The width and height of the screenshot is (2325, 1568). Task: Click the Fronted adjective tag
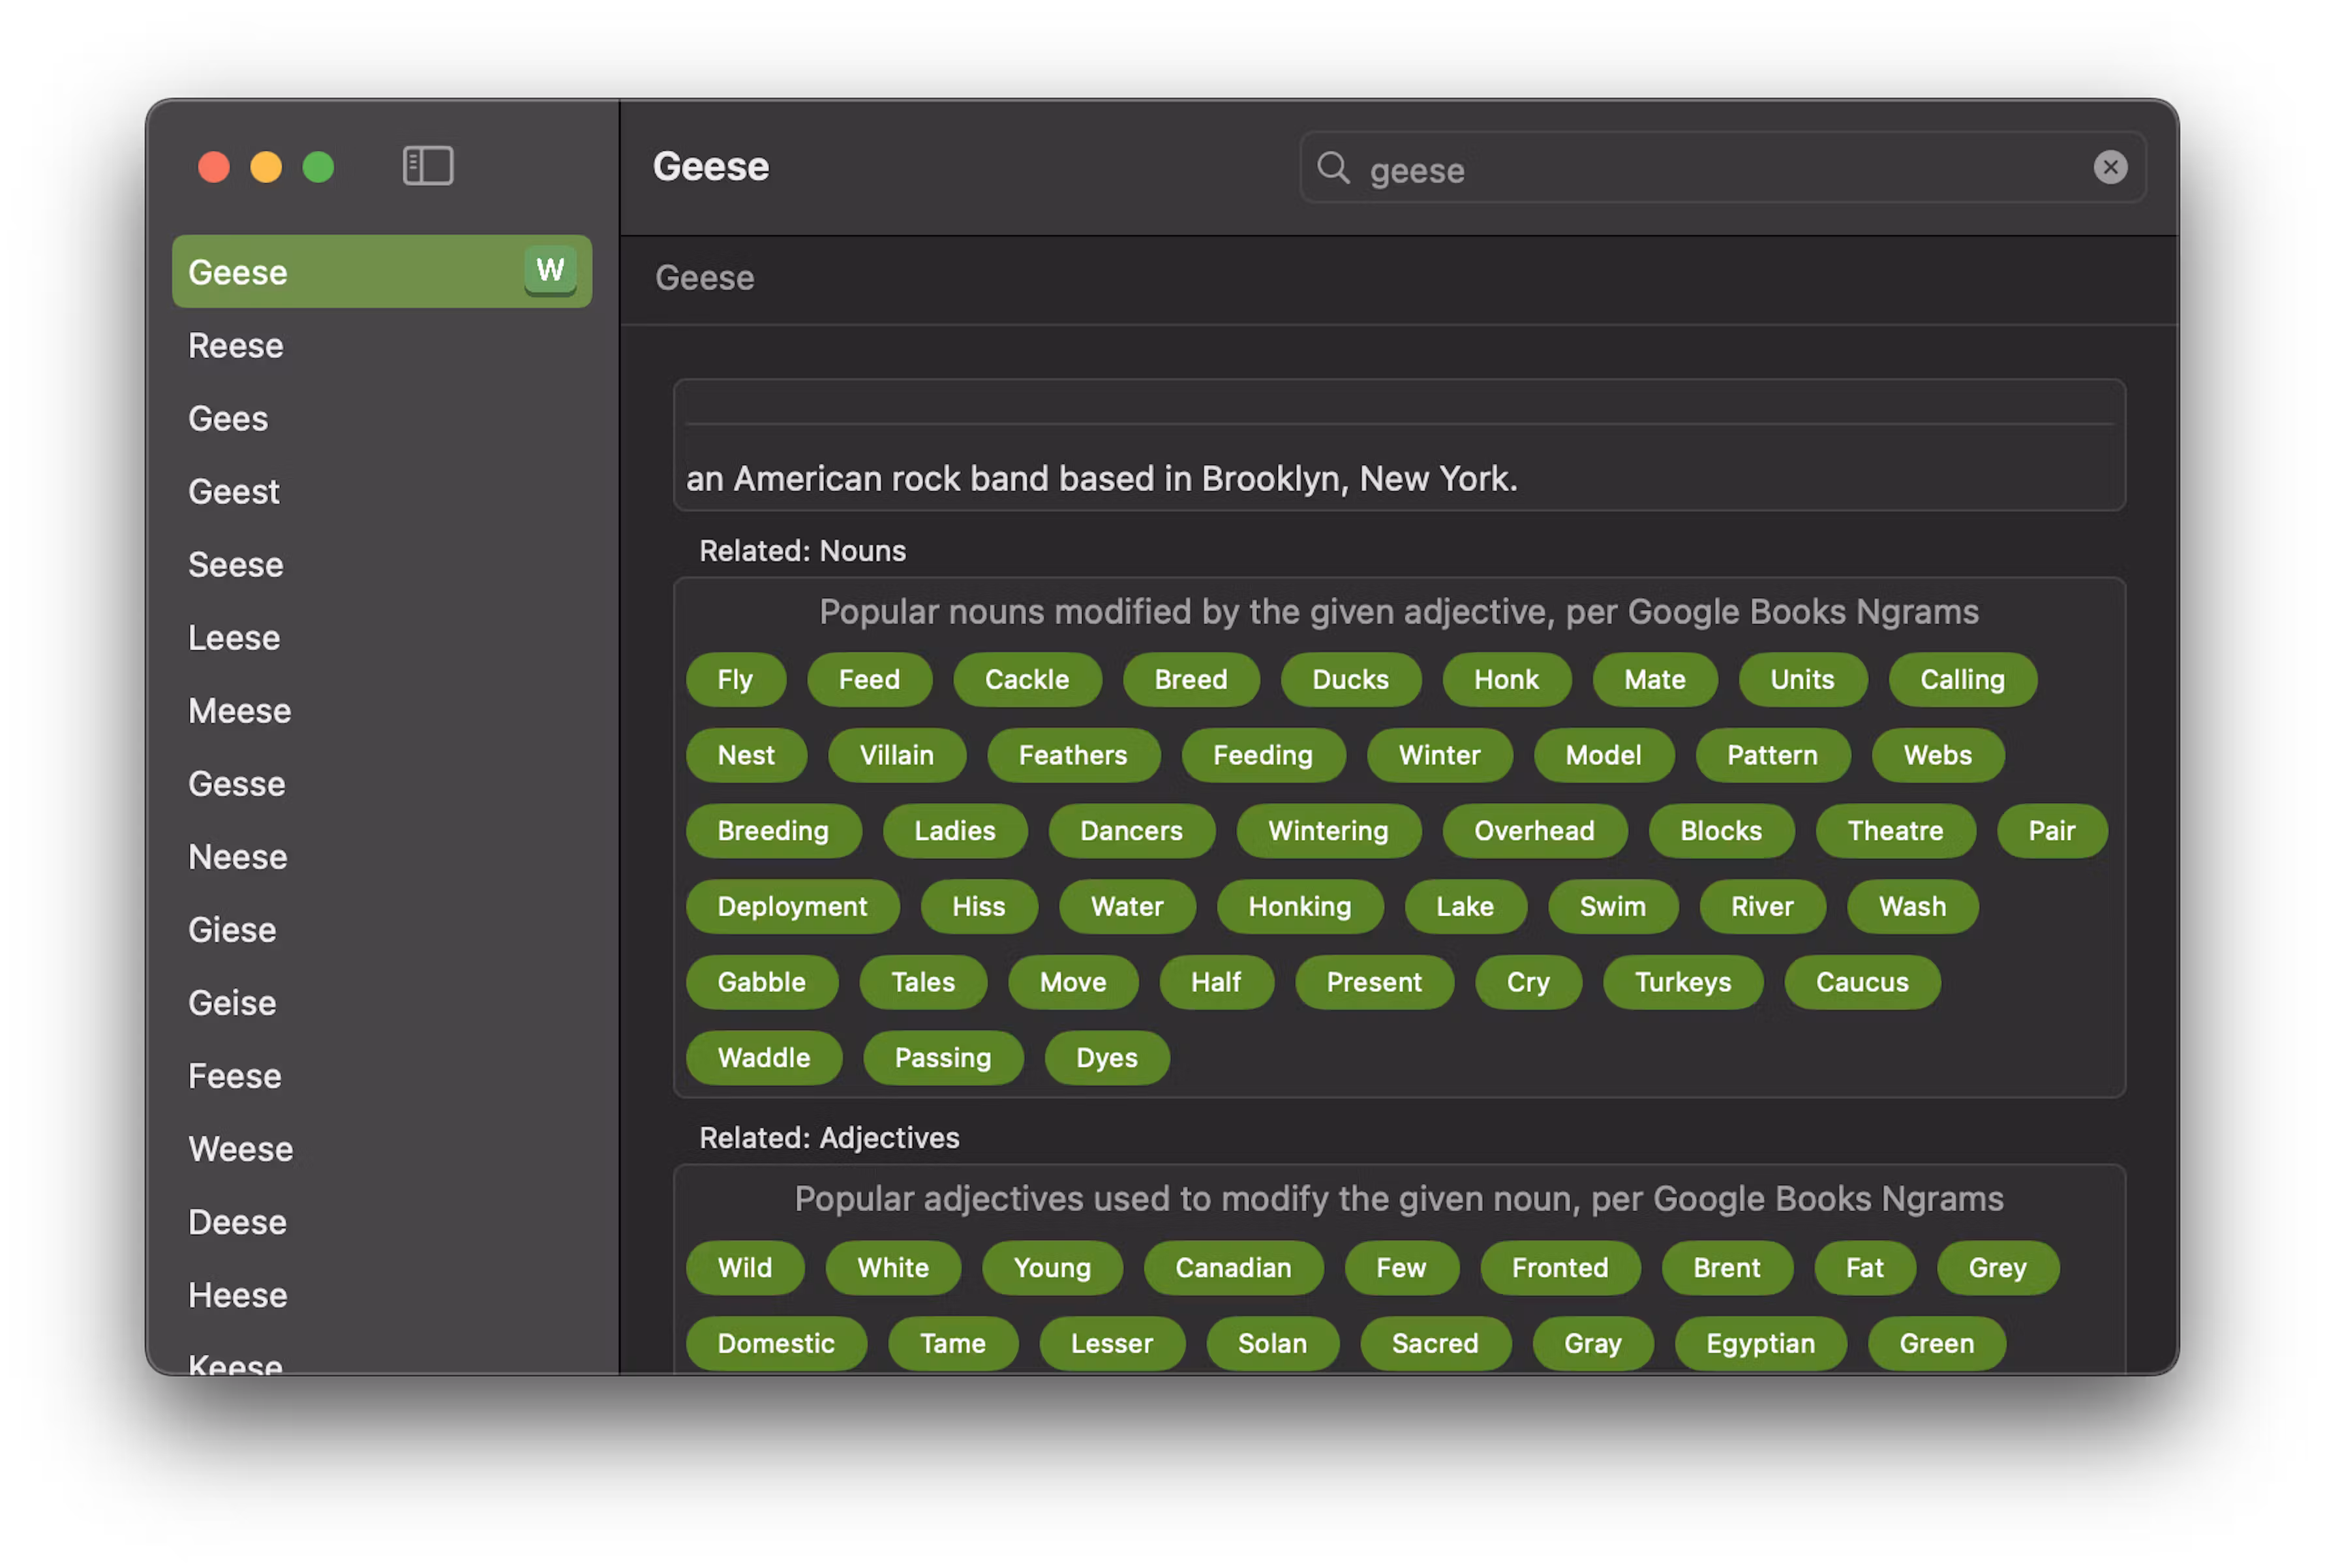pyautogui.click(x=1560, y=1269)
